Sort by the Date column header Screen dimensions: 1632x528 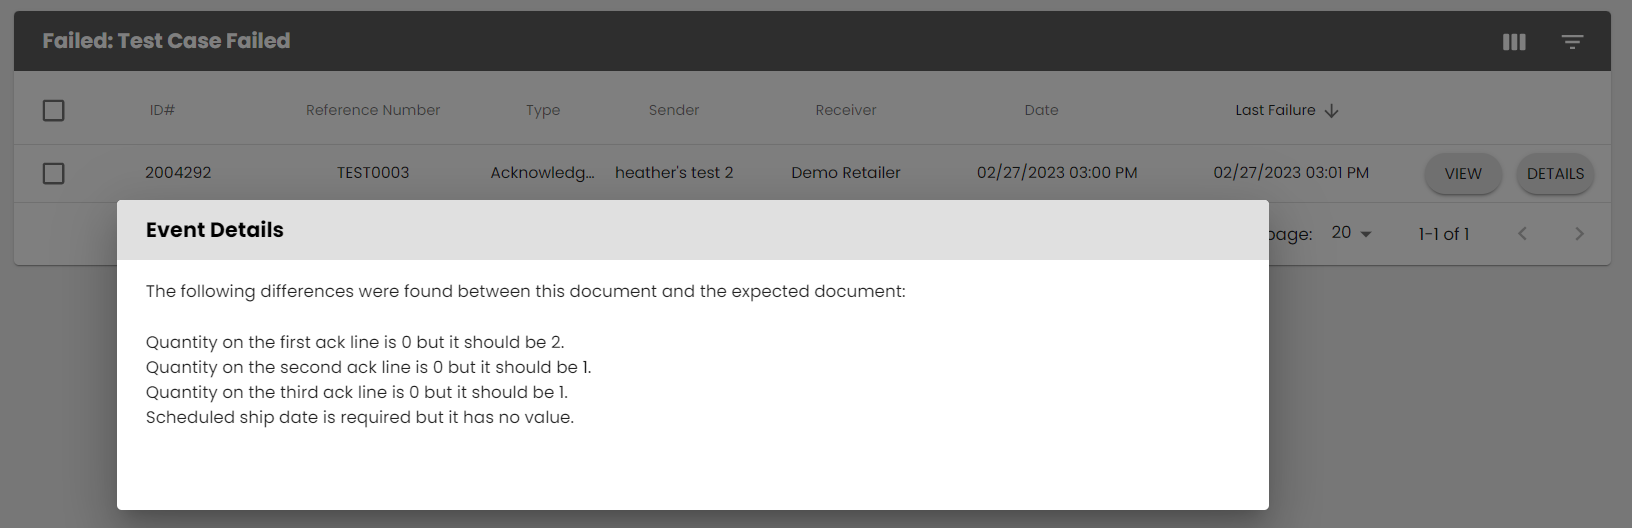(1041, 111)
